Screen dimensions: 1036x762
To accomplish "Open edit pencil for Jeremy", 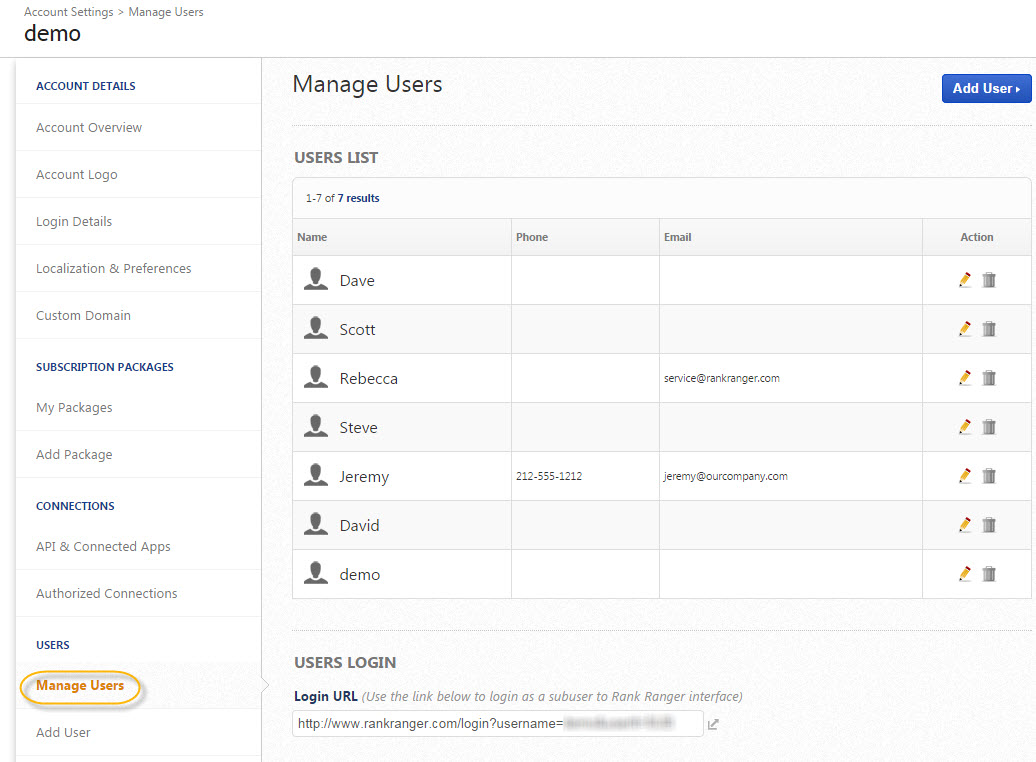I will tap(965, 476).
